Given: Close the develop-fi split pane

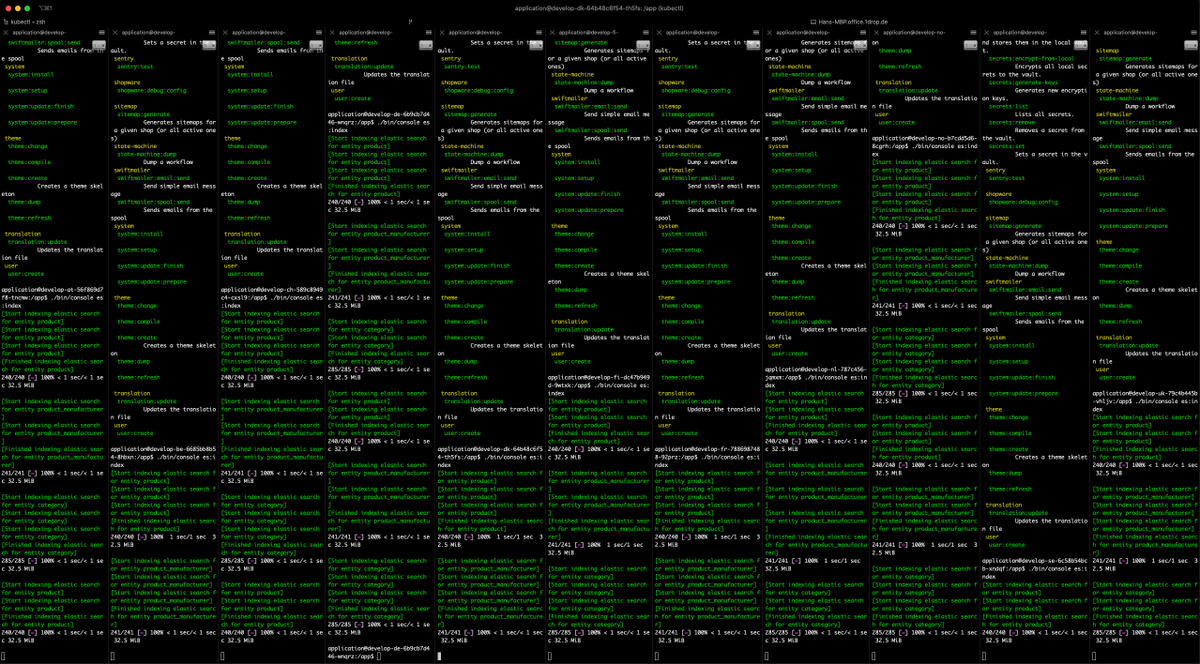Looking at the screenshot, I should (550, 33).
